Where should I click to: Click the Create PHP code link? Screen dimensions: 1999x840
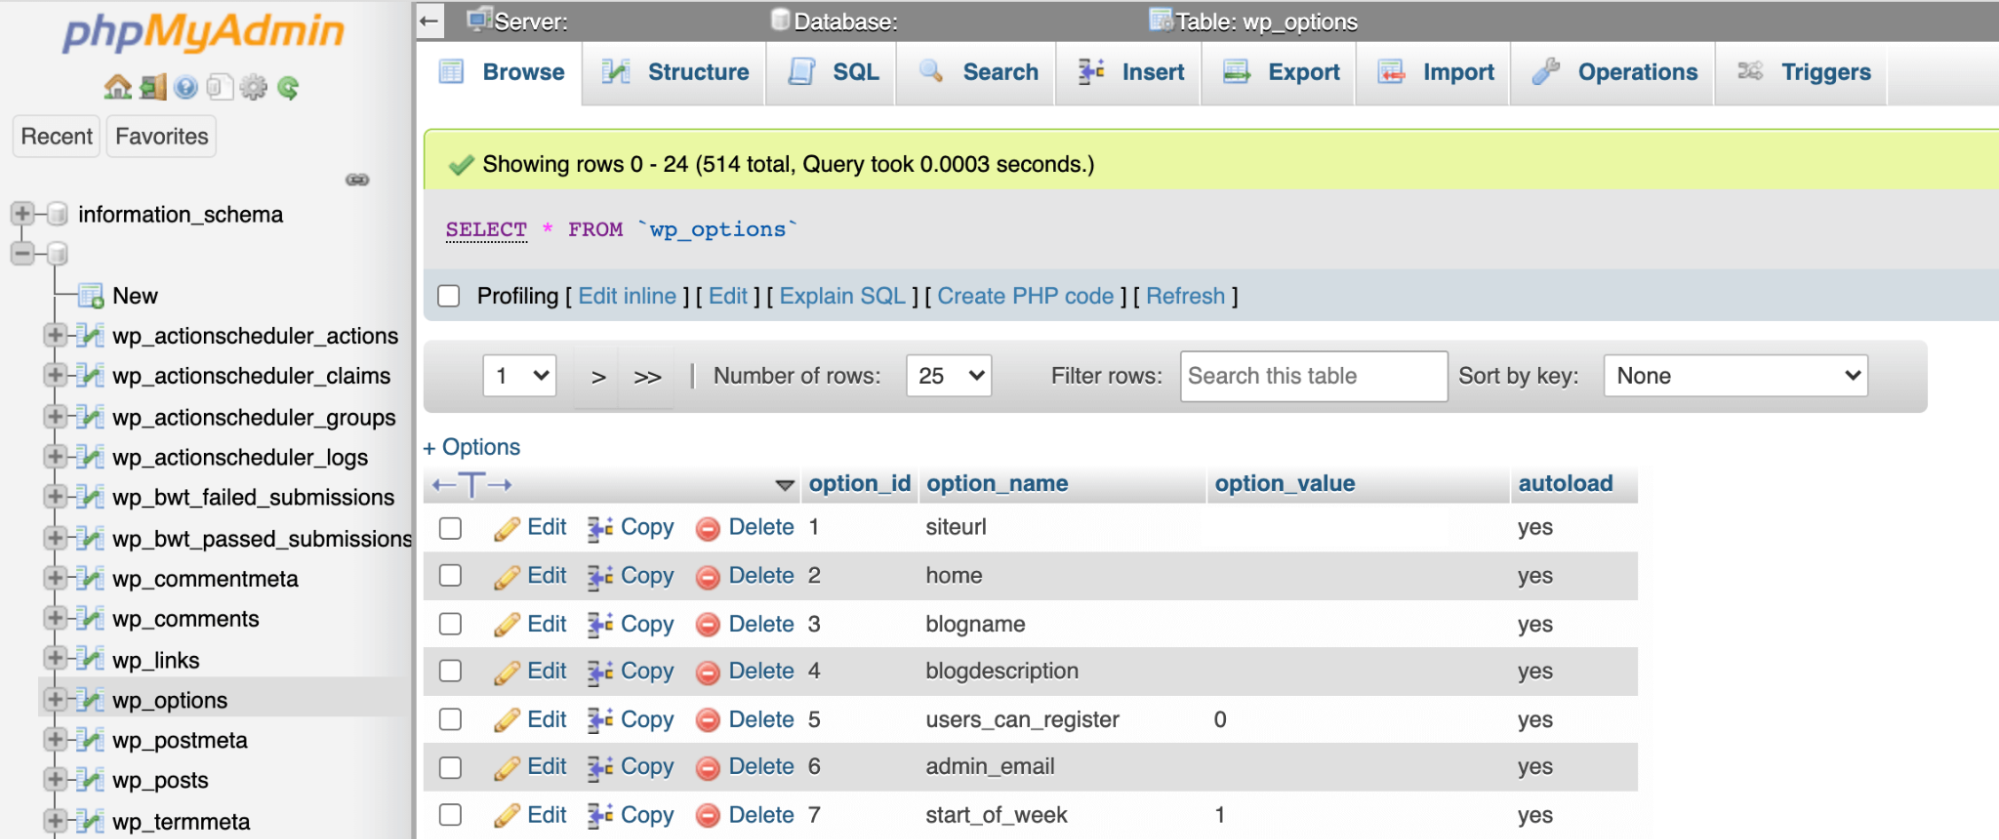pos(1025,296)
